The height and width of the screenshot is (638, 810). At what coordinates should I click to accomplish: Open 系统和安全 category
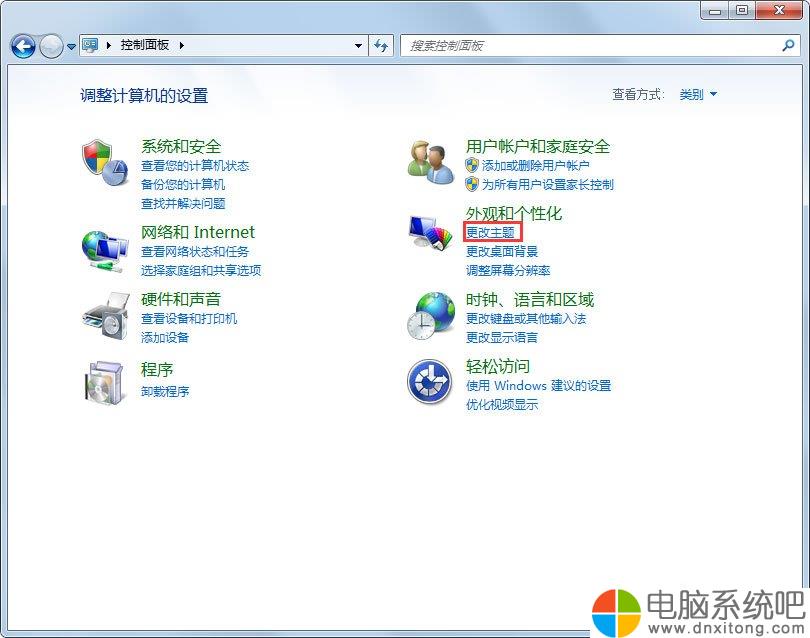click(181, 146)
